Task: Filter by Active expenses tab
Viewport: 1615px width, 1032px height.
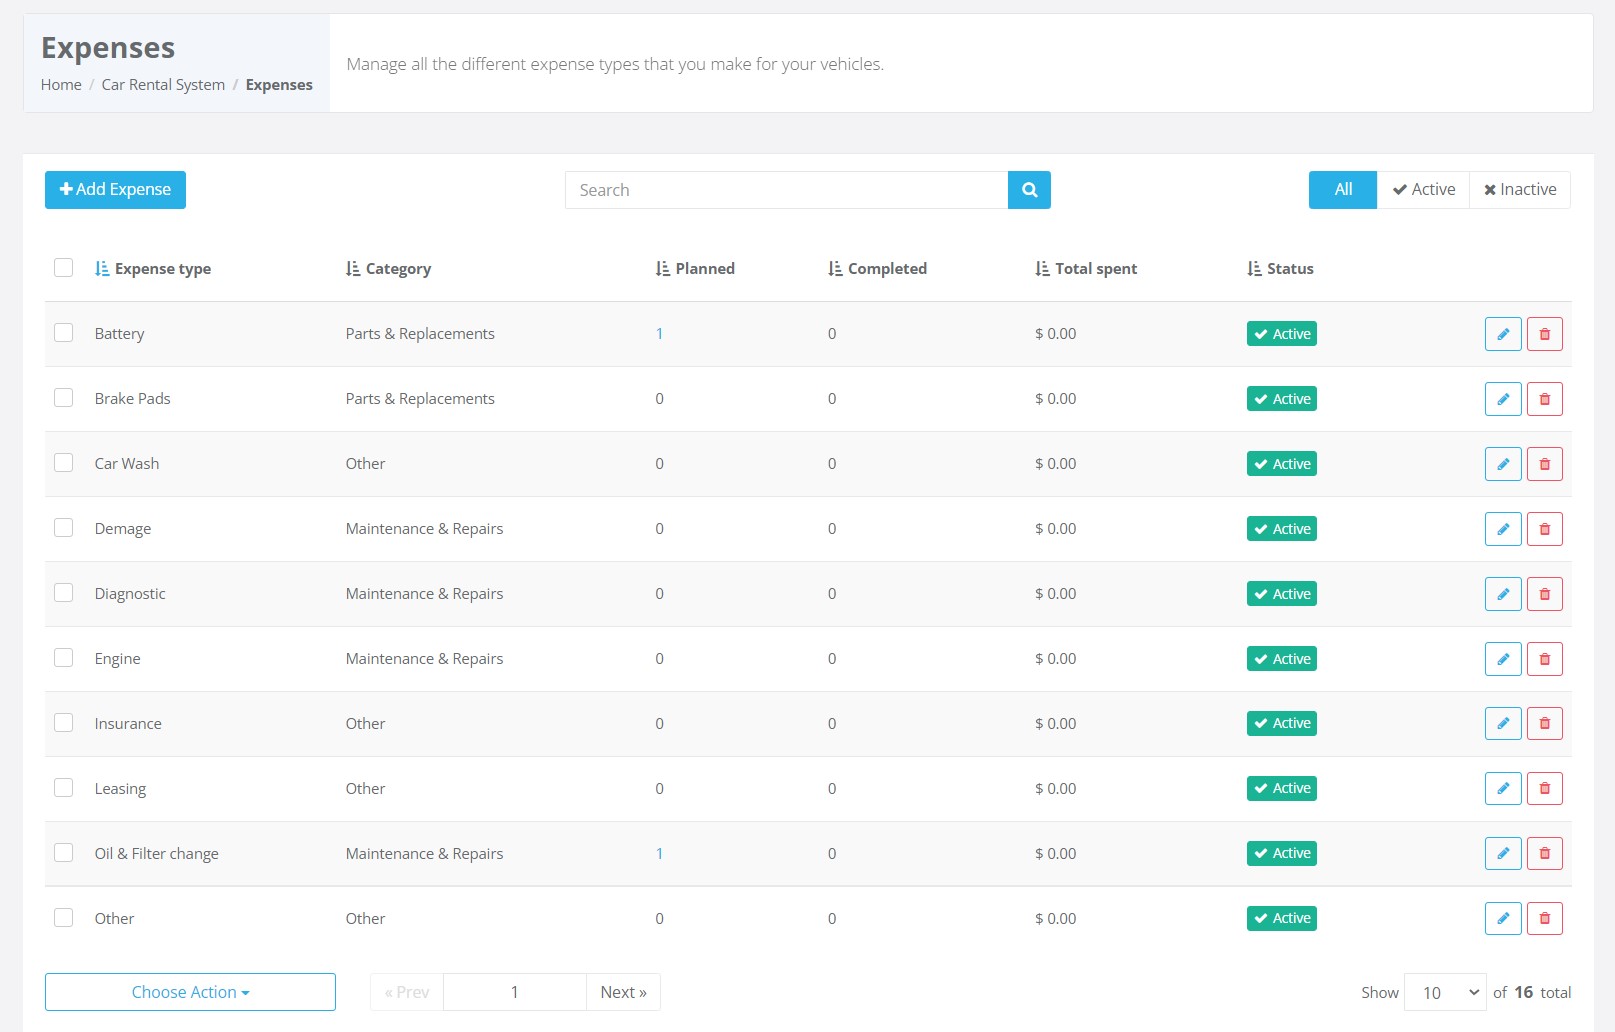Action: pyautogui.click(x=1423, y=190)
